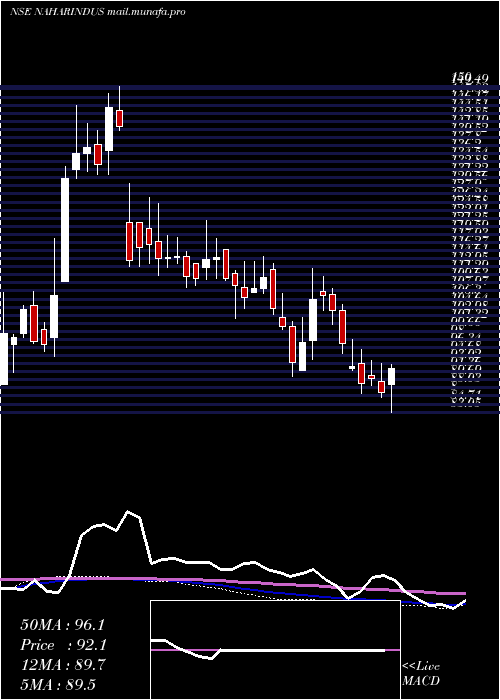Click inside the MACD inset chart box
The image size is (500, 700).
pyautogui.click(x=275, y=650)
